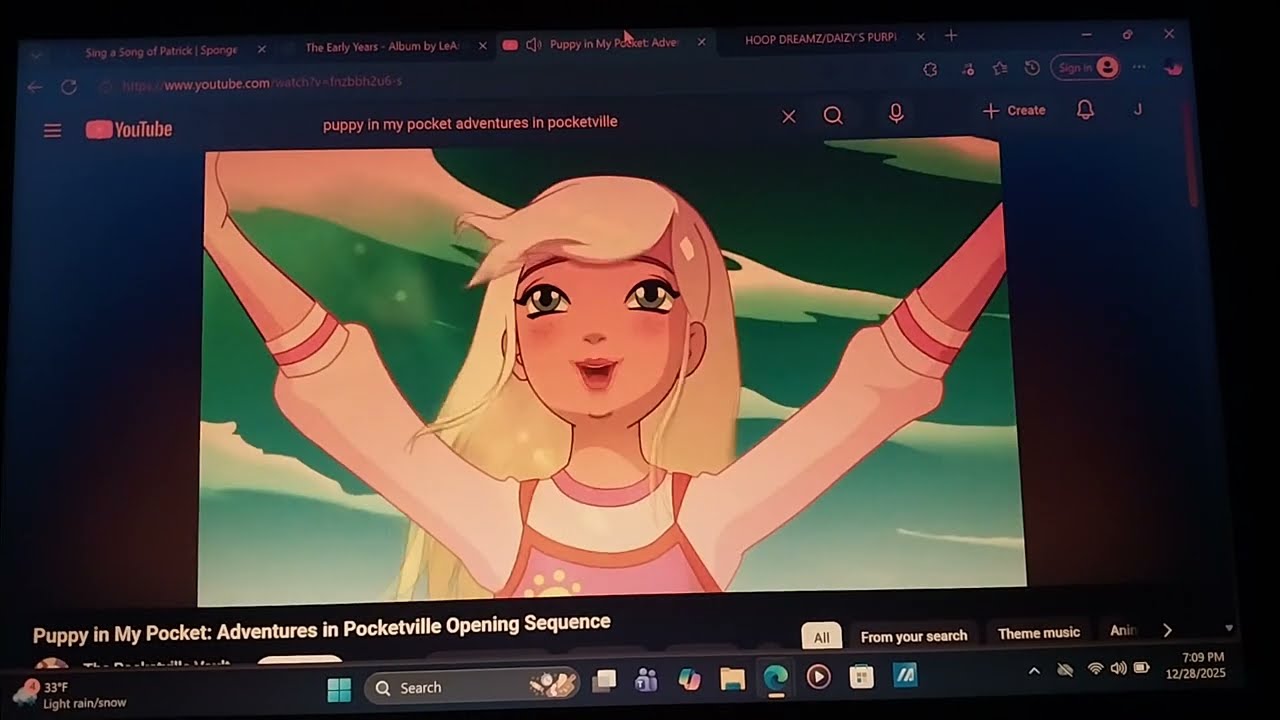Go back with the browser back arrow
This screenshot has width=1280, height=720.
pos(35,87)
